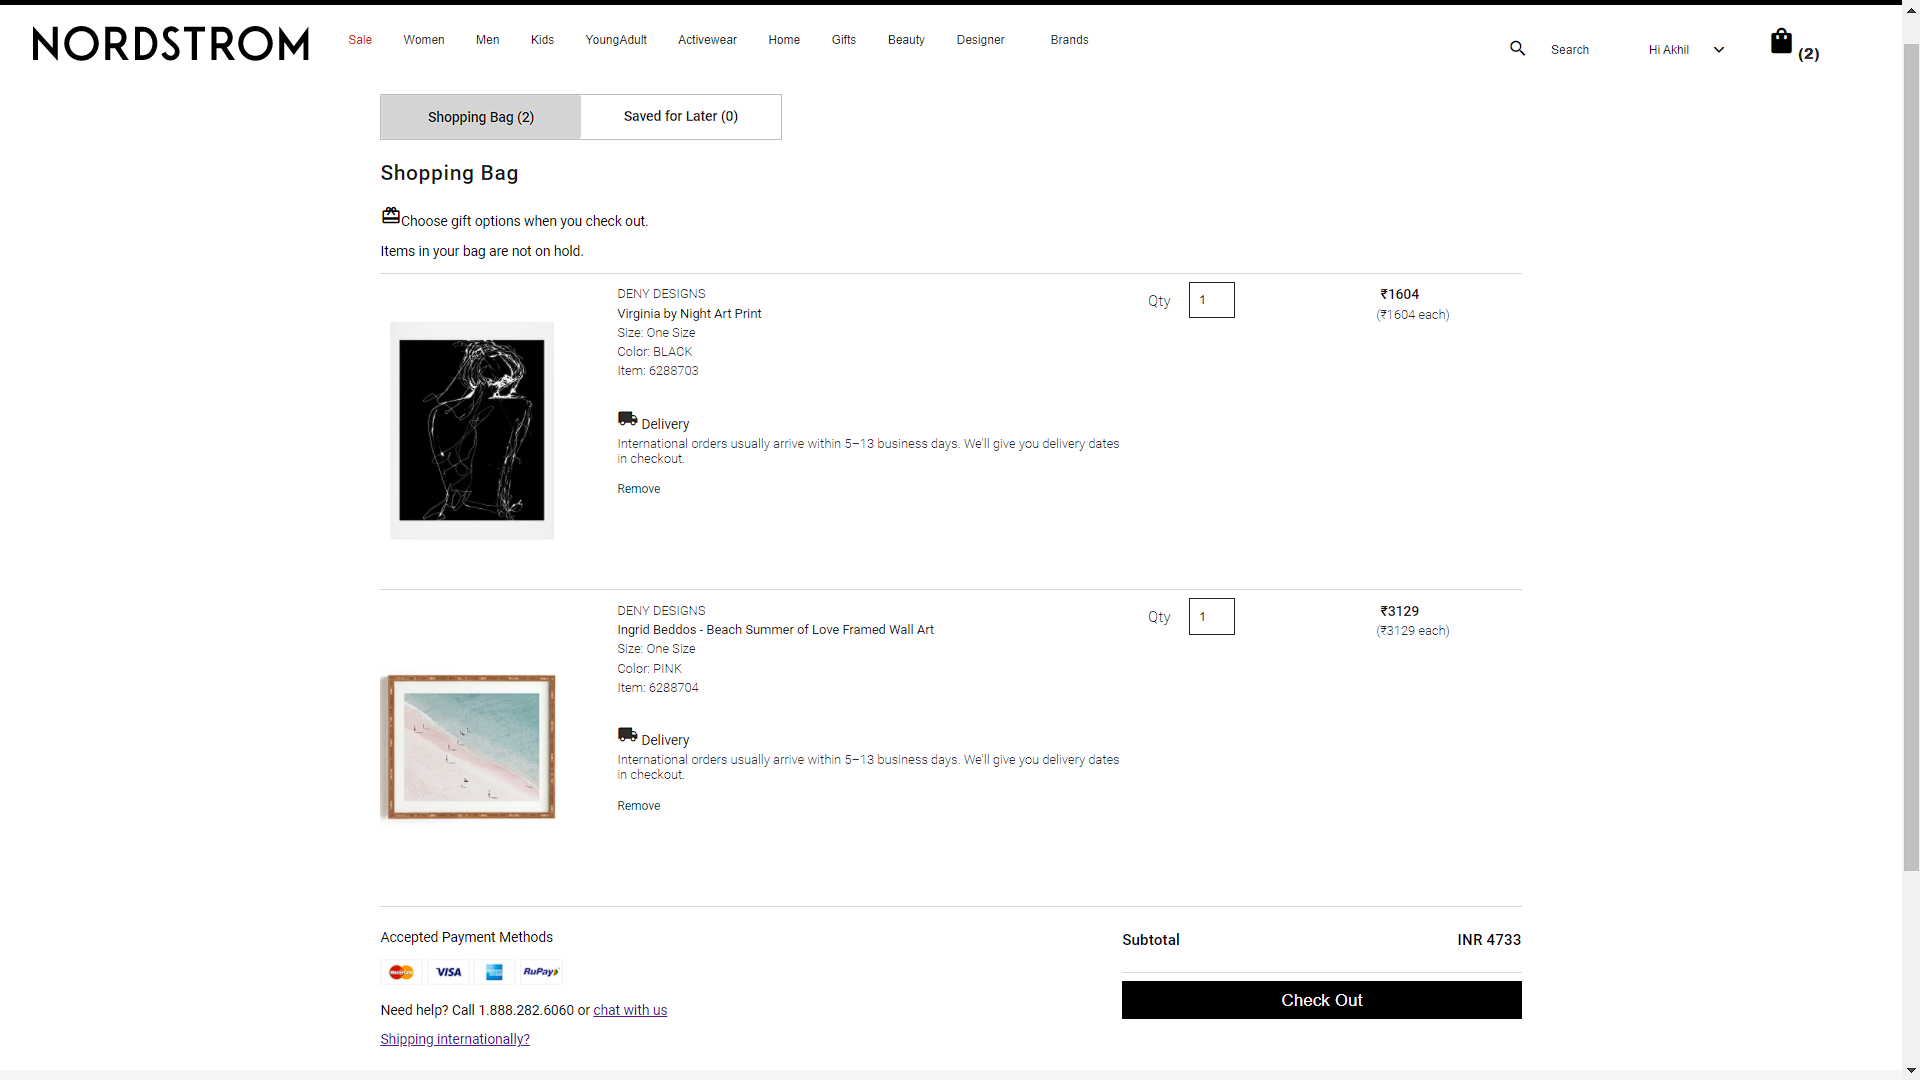Click the American Express card icon
The height and width of the screenshot is (1080, 1920).
click(x=494, y=972)
